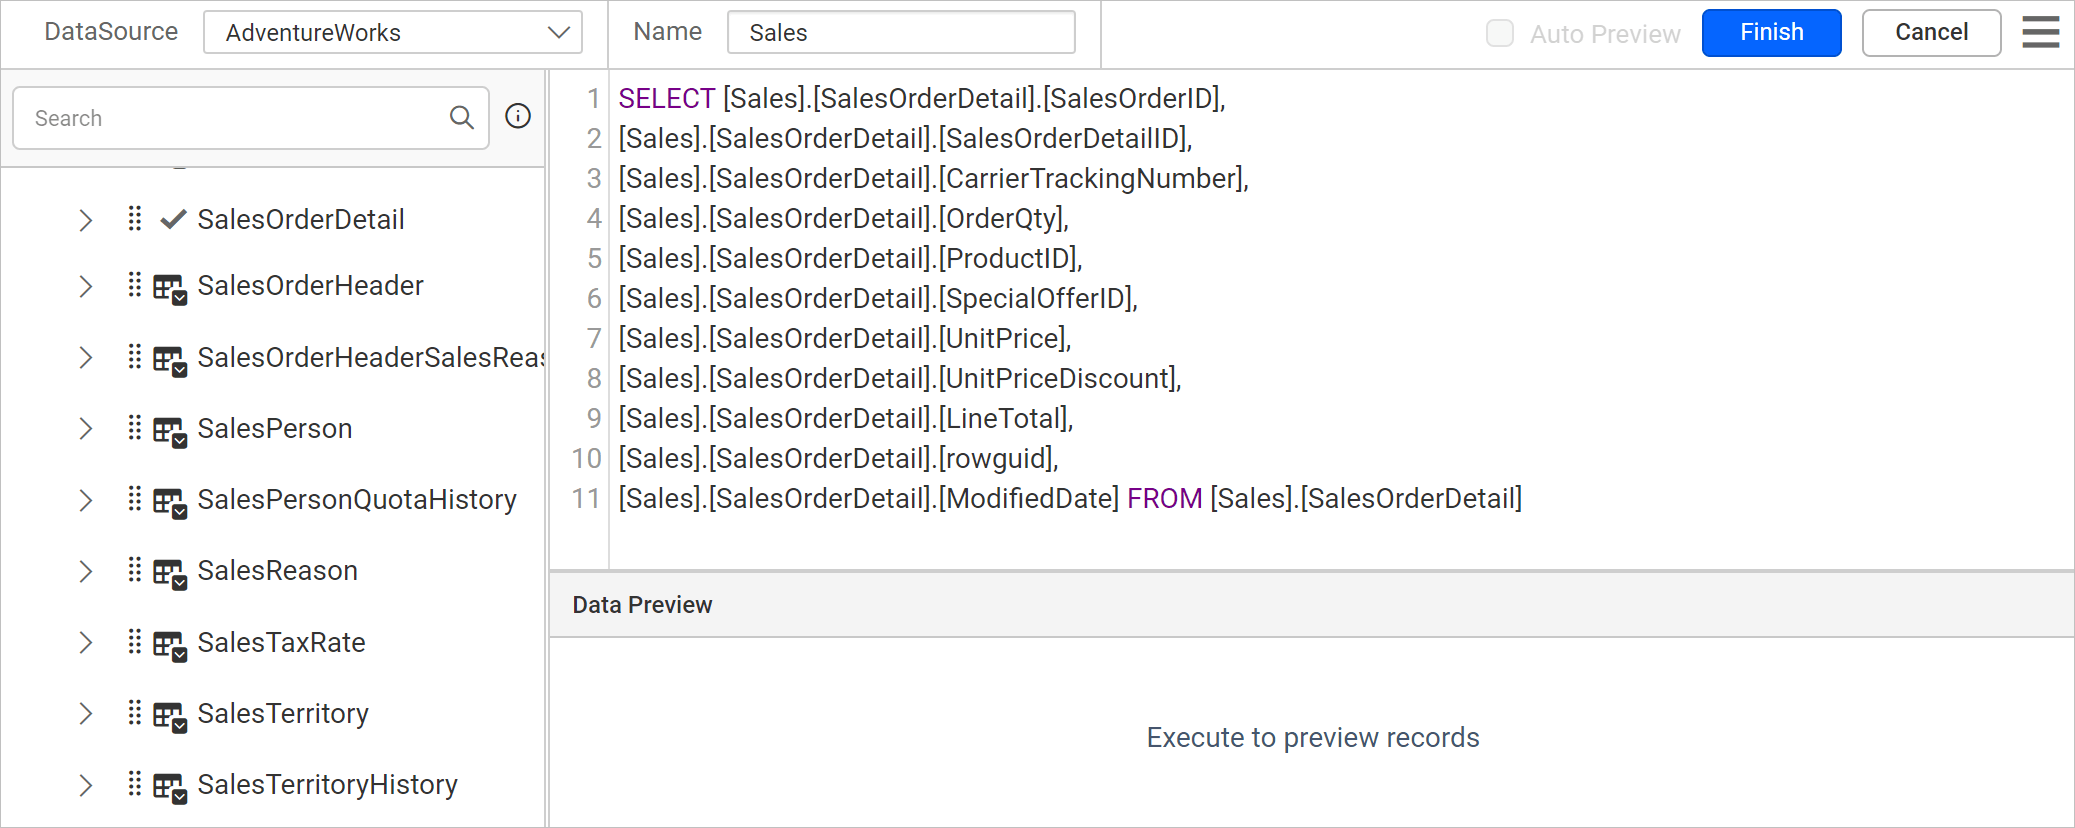Click the Name field containing Sales
The height and width of the screenshot is (828, 2075).
pos(900,32)
